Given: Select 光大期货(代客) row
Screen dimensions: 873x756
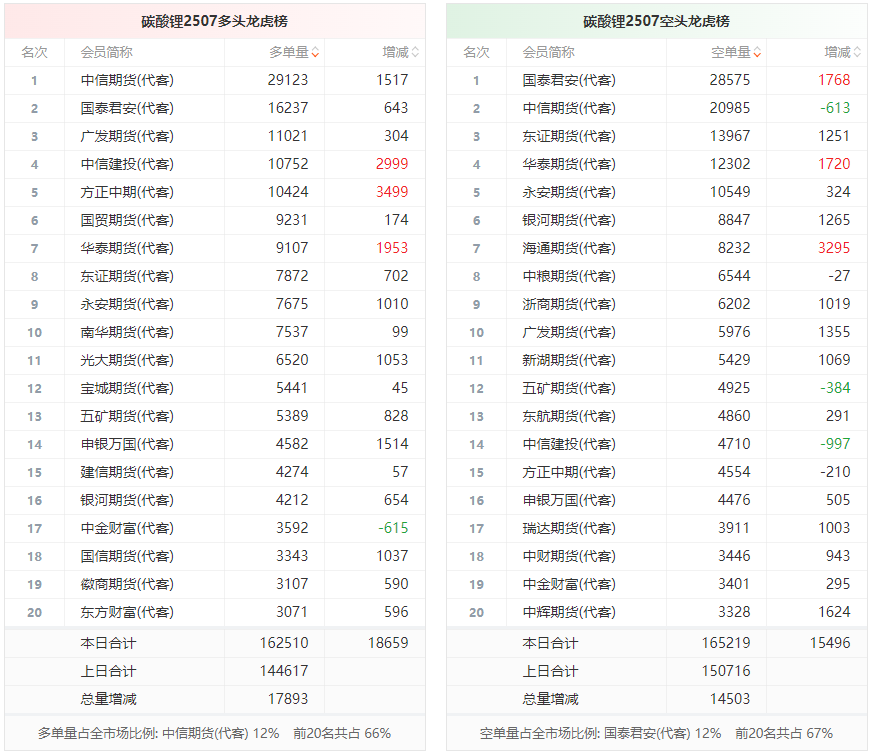Looking at the screenshot, I should click(215, 360).
